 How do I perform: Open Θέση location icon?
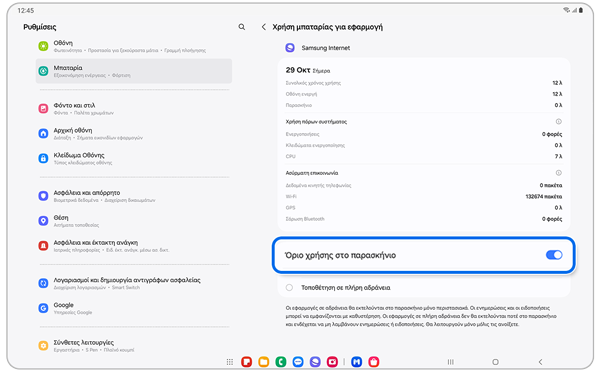point(43,221)
